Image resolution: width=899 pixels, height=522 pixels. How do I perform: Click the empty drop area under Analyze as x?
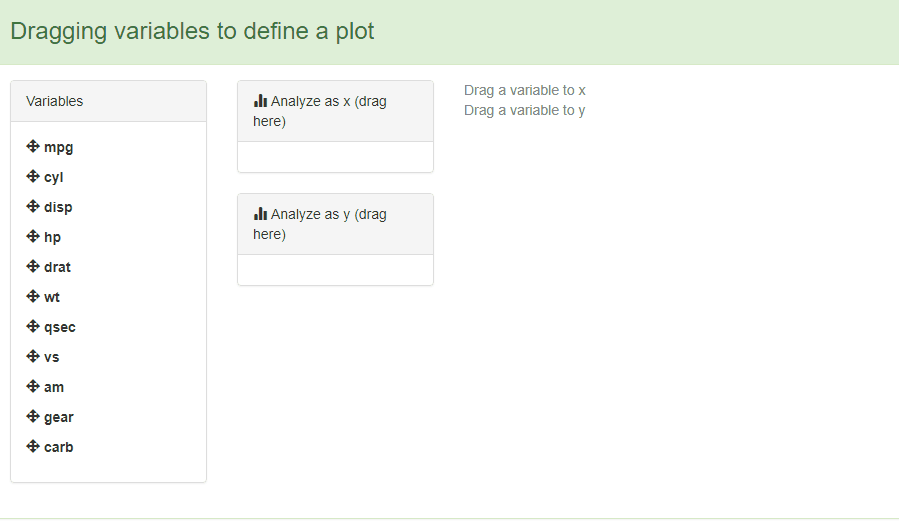[335, 157]
